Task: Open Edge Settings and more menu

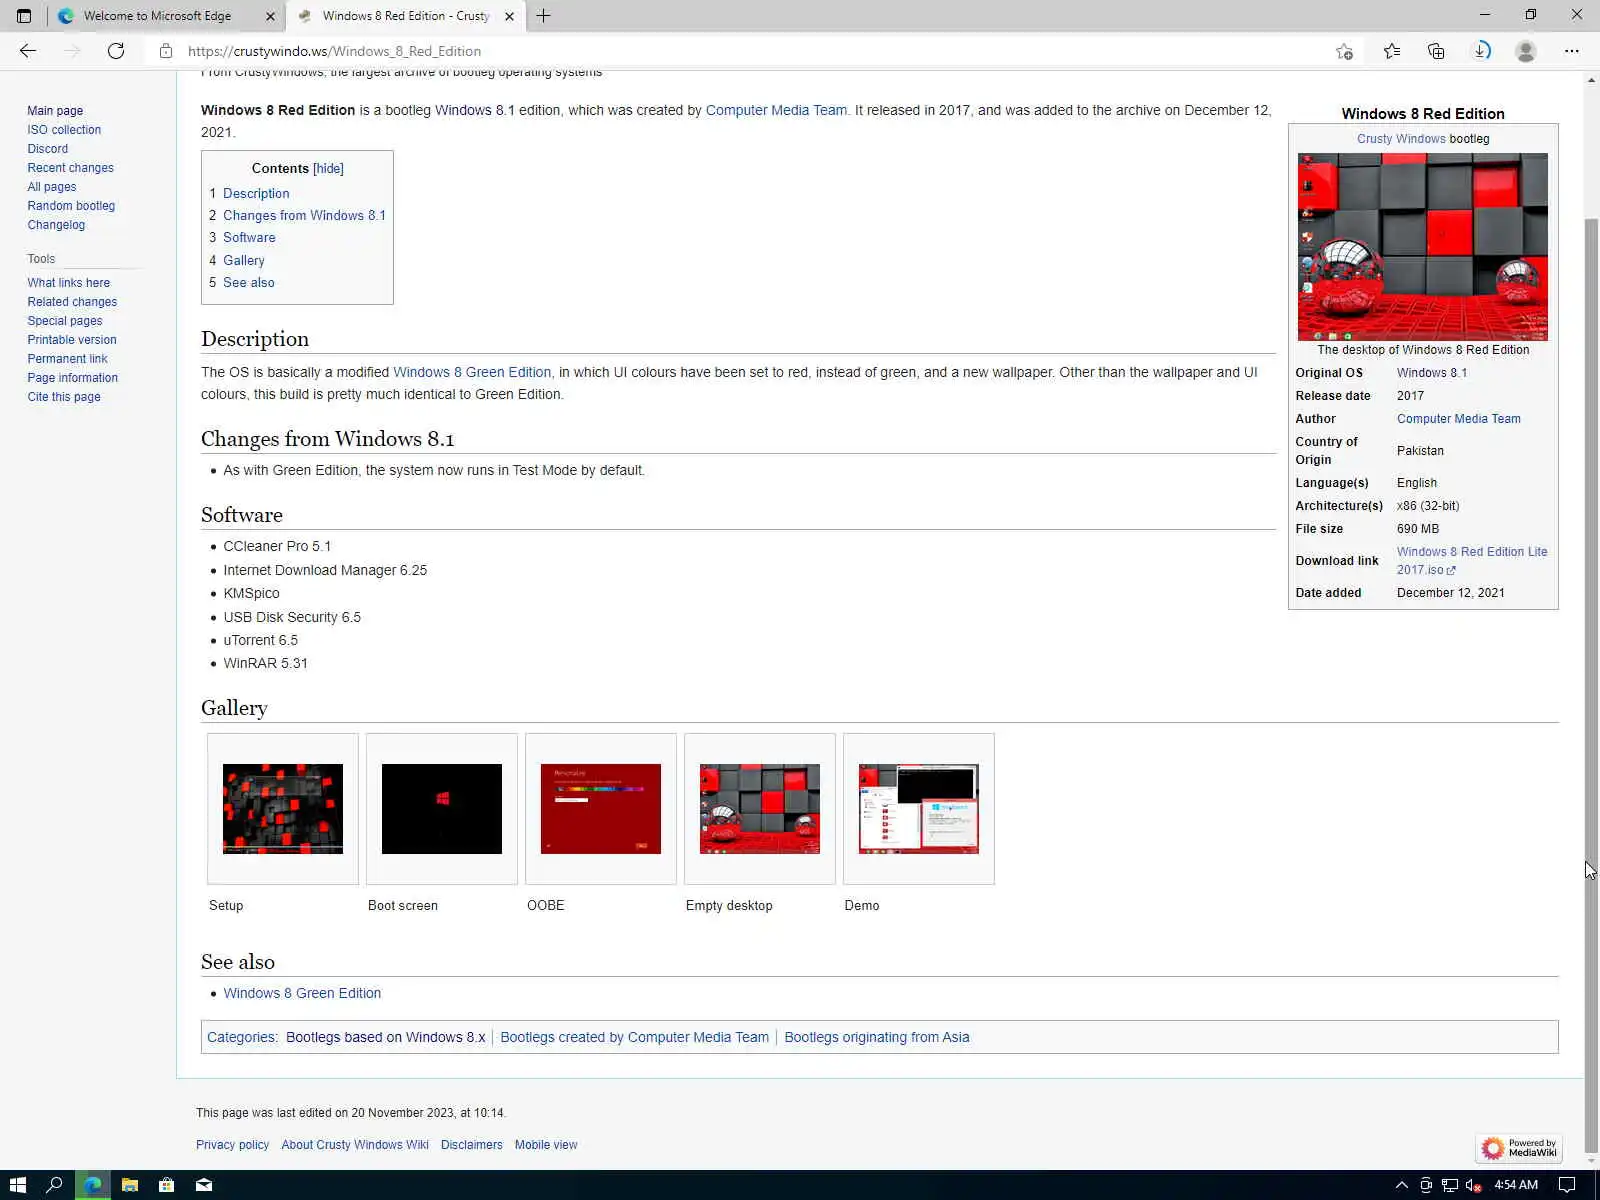Action: point(1572,51)
